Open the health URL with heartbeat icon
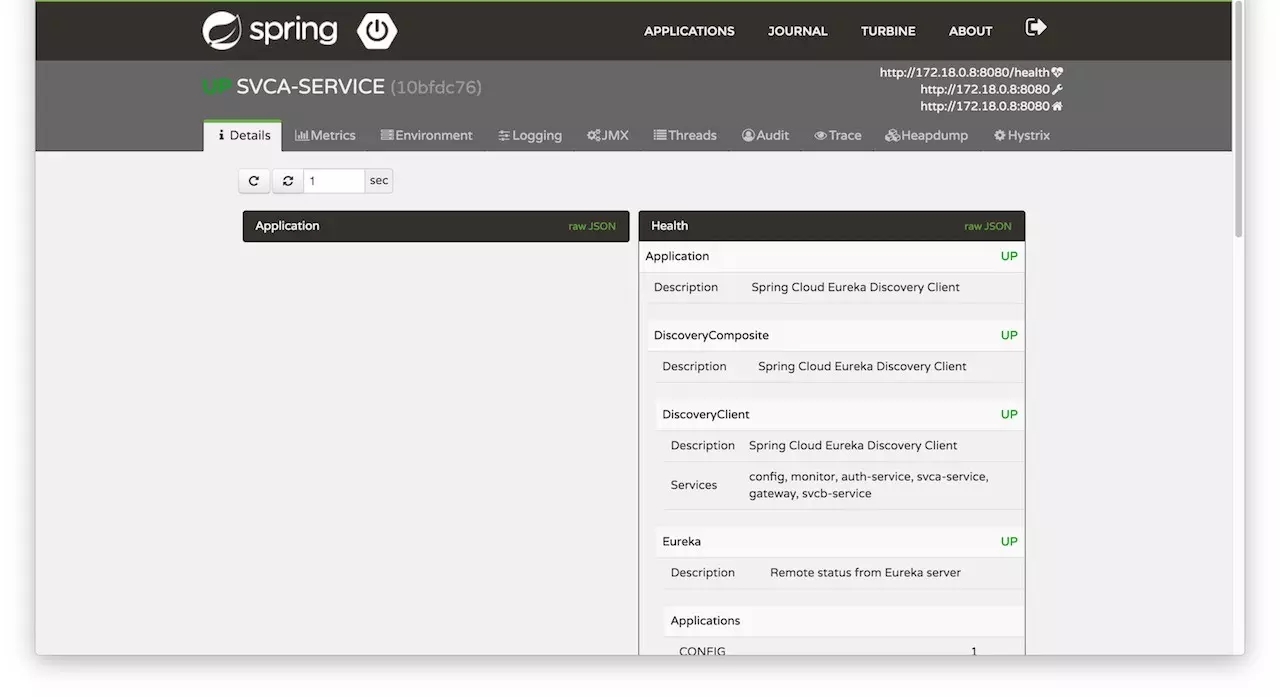This screenshot has height=697, width=1280. 971,72
